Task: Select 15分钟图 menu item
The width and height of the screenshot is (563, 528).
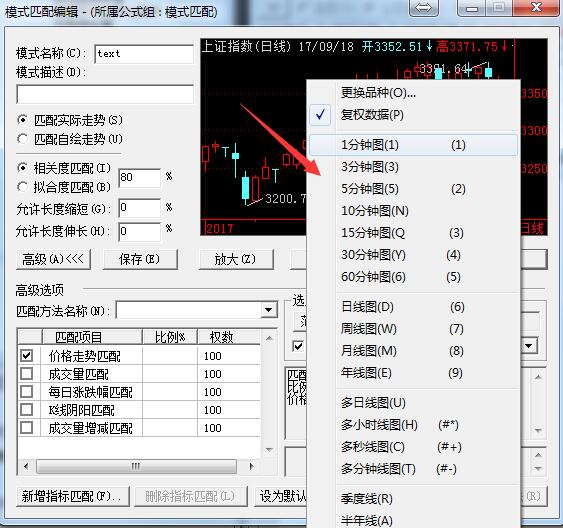Action: point(413,233)
